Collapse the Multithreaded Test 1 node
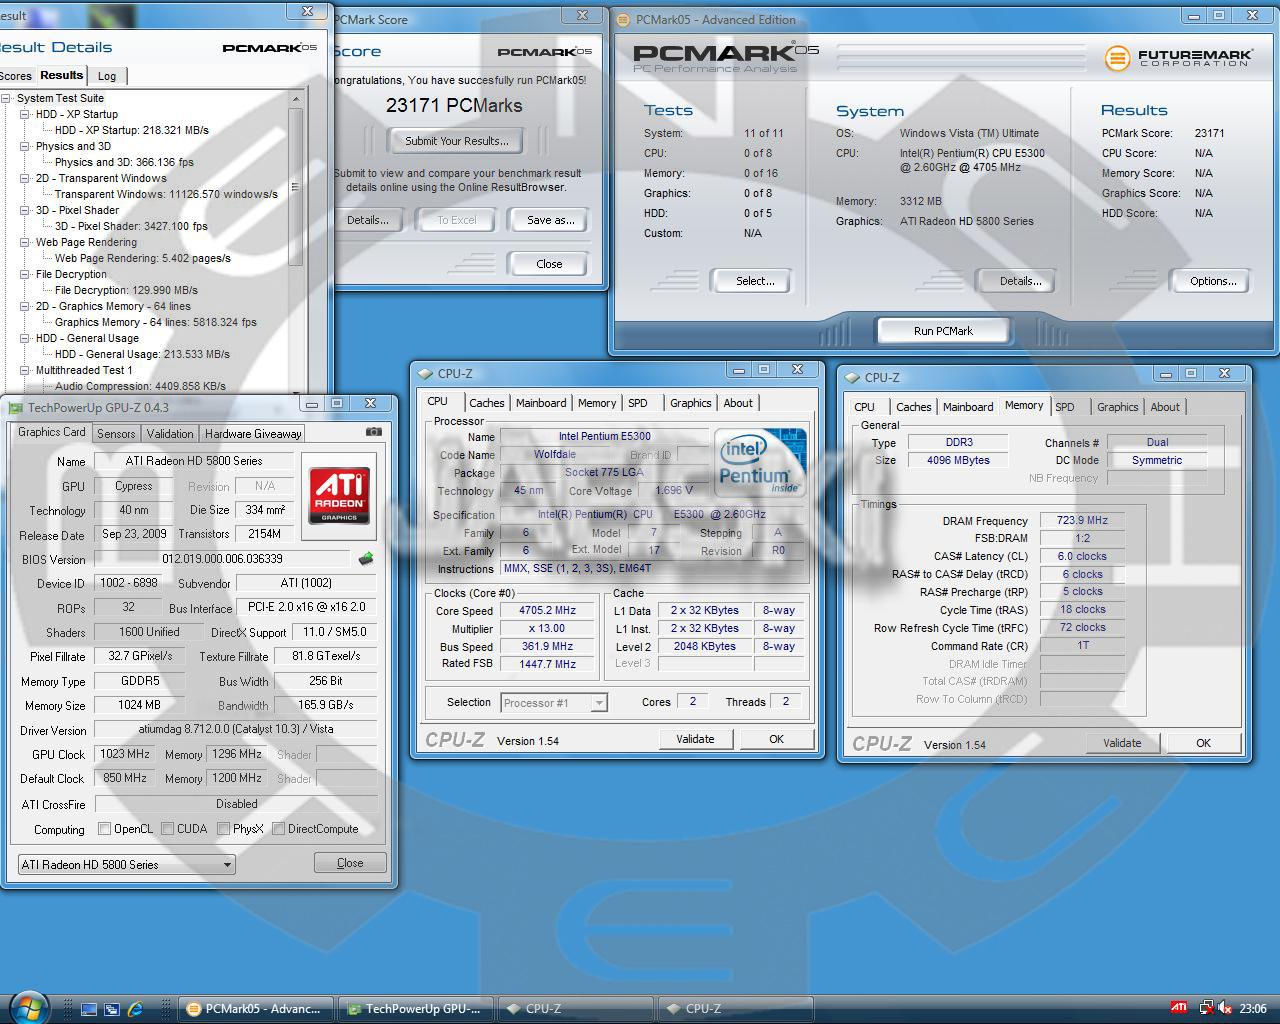1280x1024 pixels. [x=25, y=370]
